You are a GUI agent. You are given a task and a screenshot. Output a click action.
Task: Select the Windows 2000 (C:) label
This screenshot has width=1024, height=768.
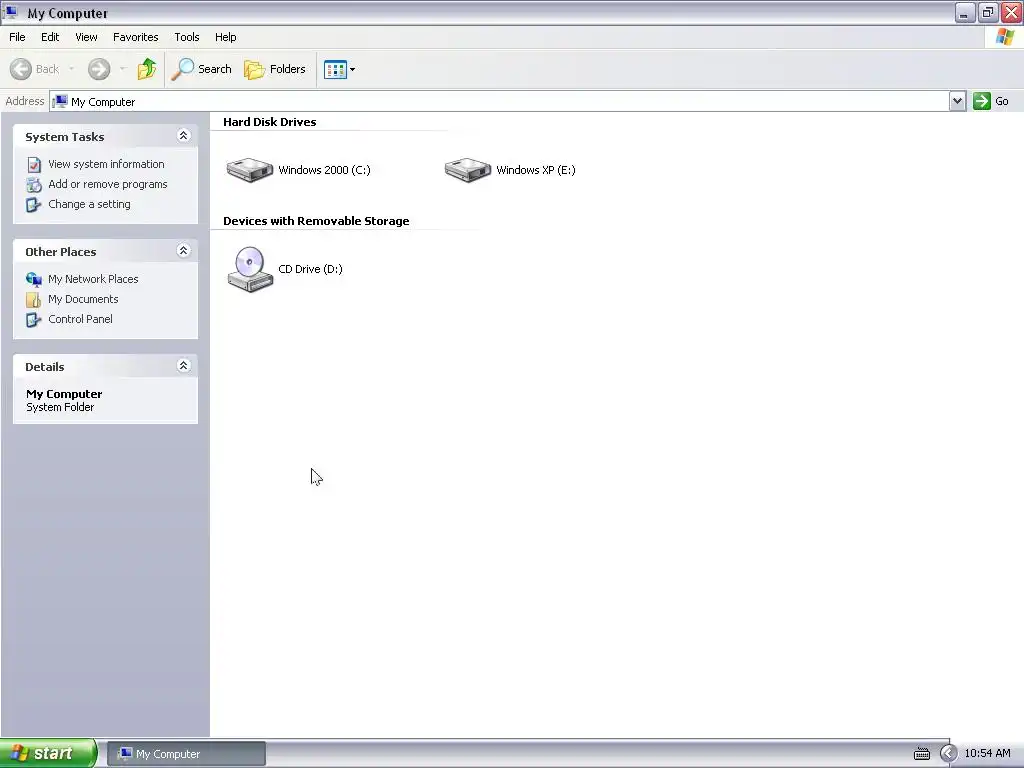[x=325, y=170]
